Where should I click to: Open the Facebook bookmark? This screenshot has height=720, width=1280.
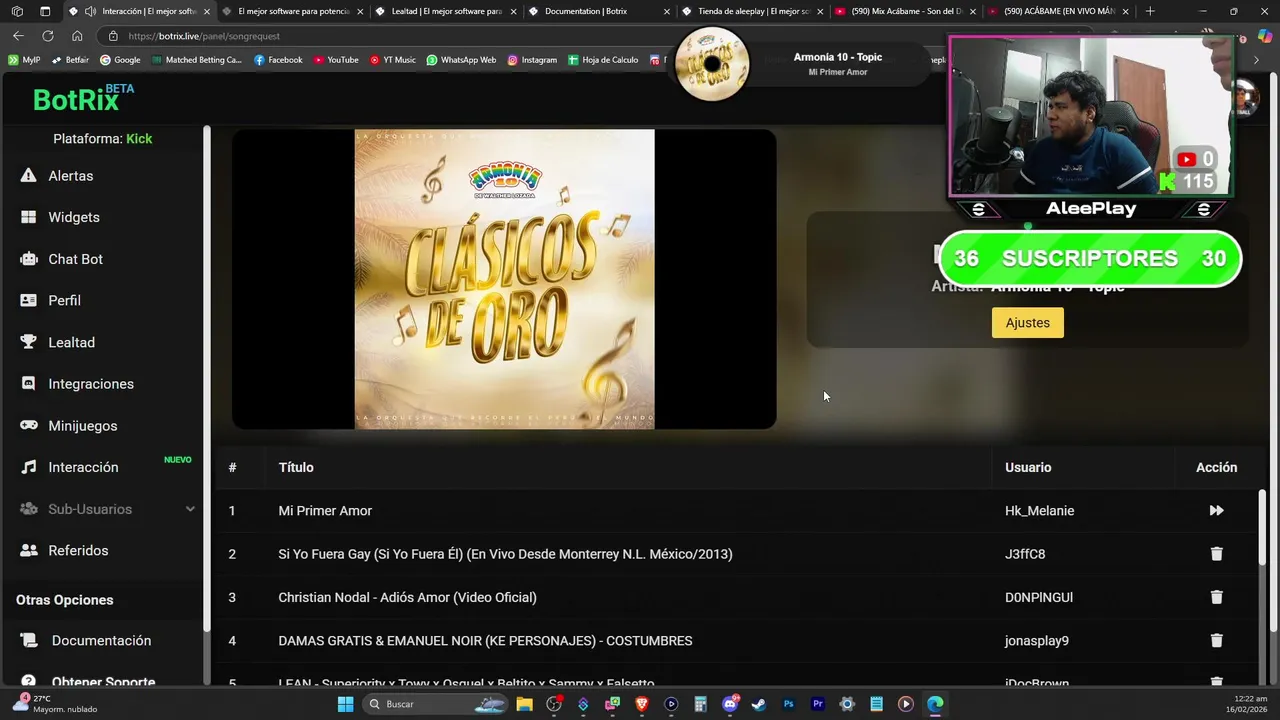click(x=278, y=60)
